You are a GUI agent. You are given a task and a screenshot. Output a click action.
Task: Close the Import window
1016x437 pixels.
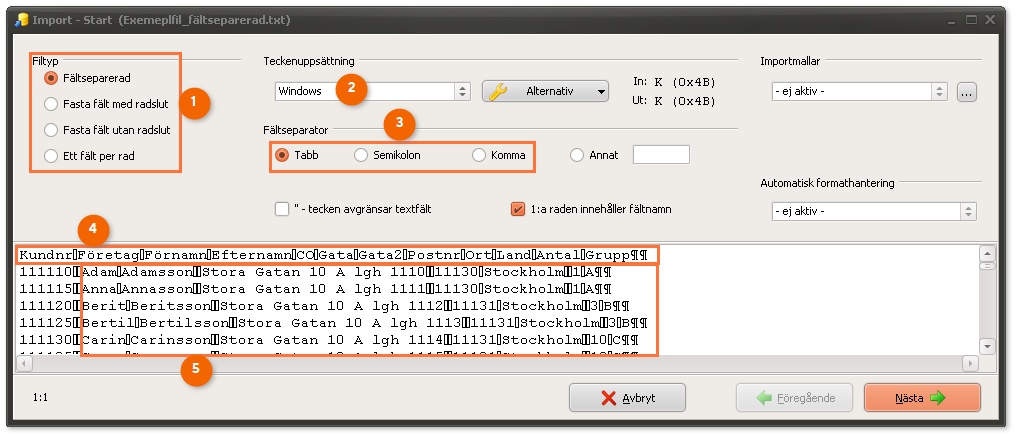989,20
